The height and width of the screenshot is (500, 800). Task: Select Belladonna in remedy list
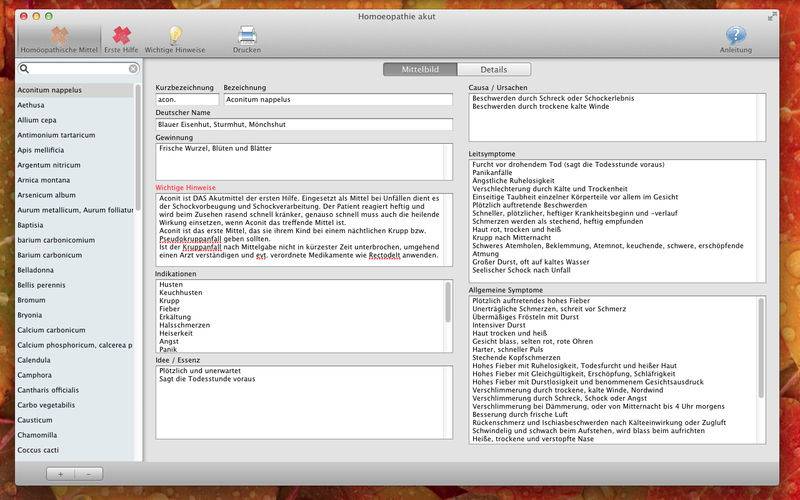[x=75, y=270]
